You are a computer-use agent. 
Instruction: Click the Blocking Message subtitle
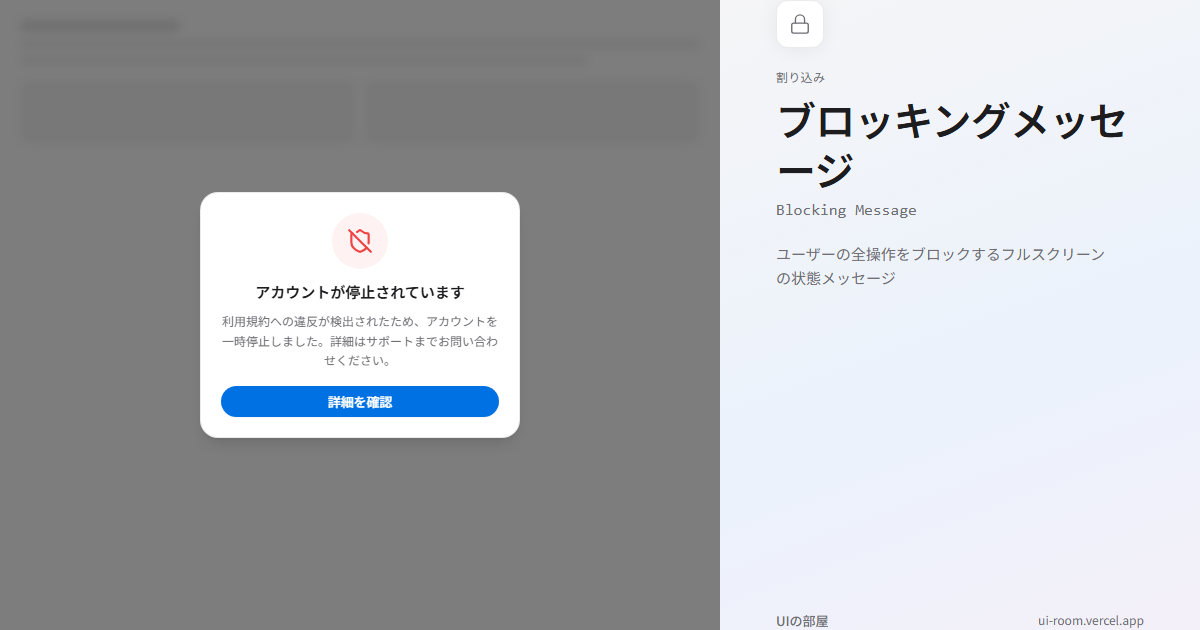click(x=846, y=210)
